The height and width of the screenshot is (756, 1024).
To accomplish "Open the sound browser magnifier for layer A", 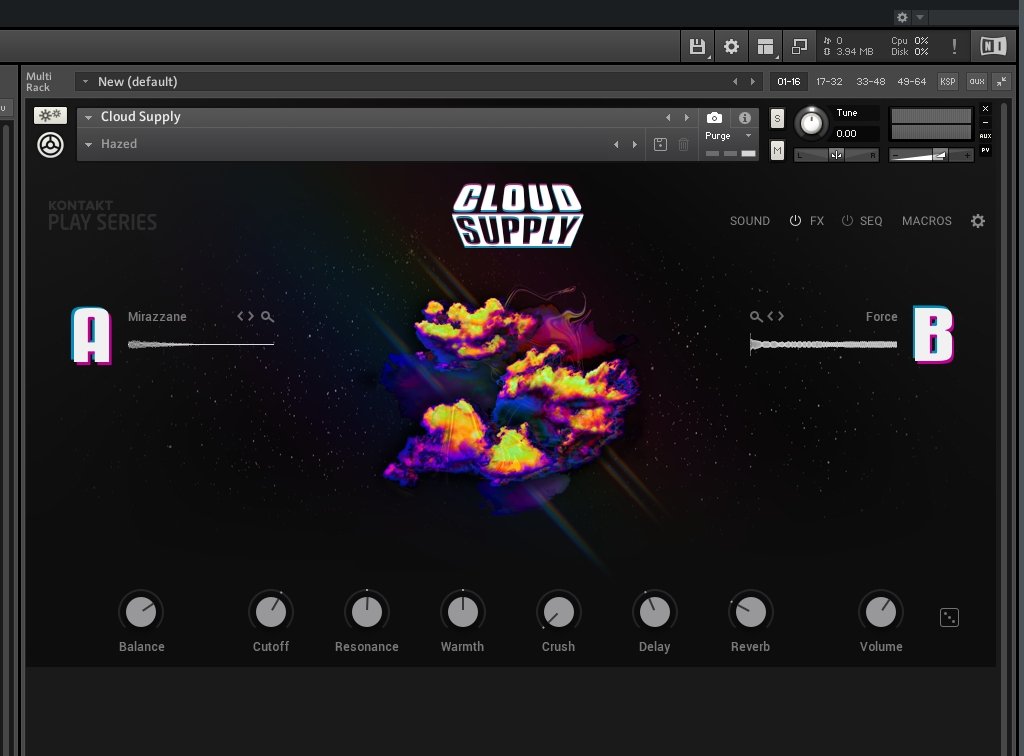I will coord(267,316).
